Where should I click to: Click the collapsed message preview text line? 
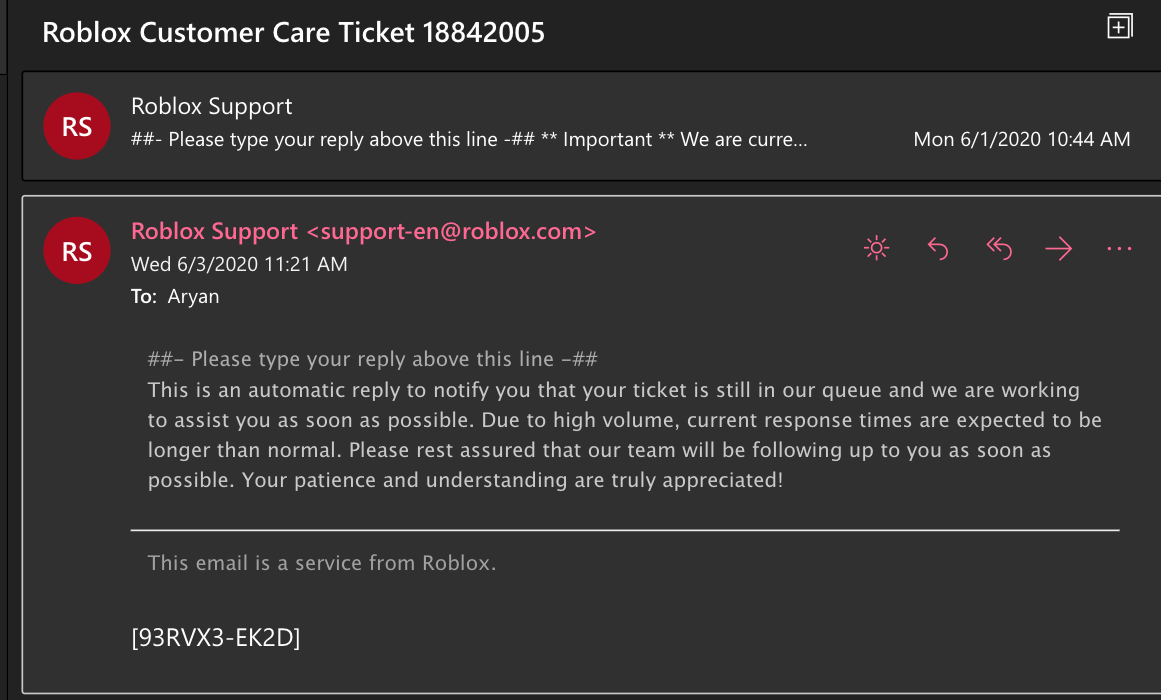(468, 140)
